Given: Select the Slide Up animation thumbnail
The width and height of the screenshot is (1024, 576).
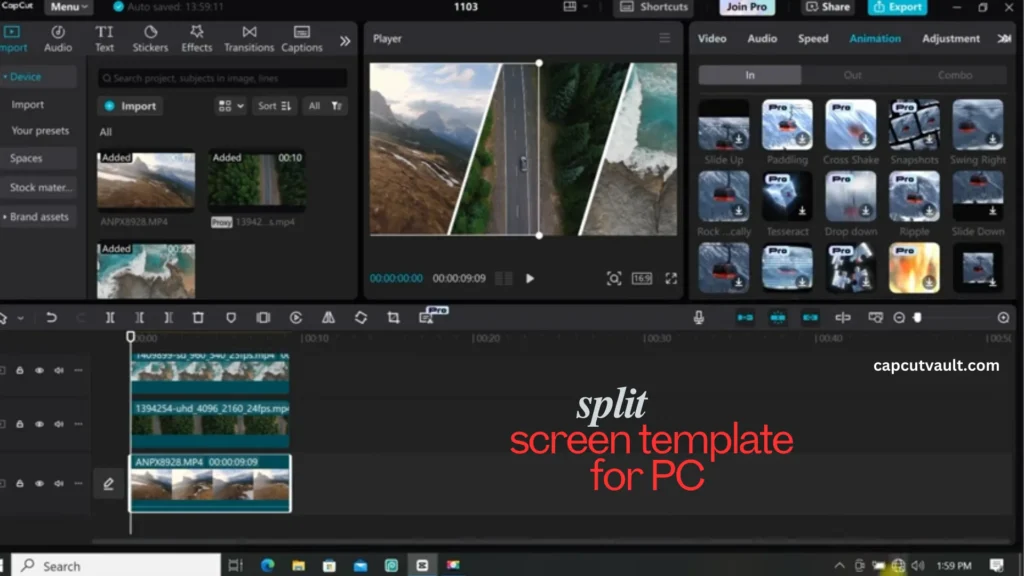Looking at the screenshot, I should click(724, 125).
